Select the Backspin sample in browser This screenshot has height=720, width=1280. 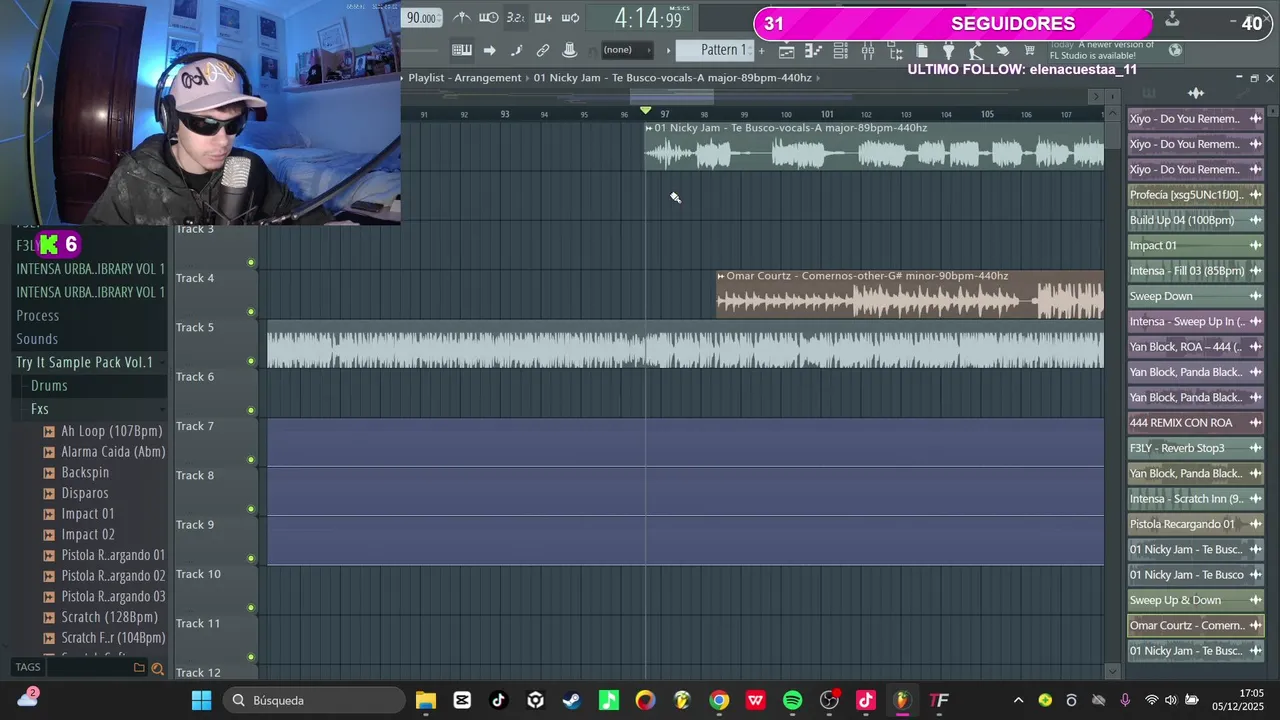coord(85,472)
